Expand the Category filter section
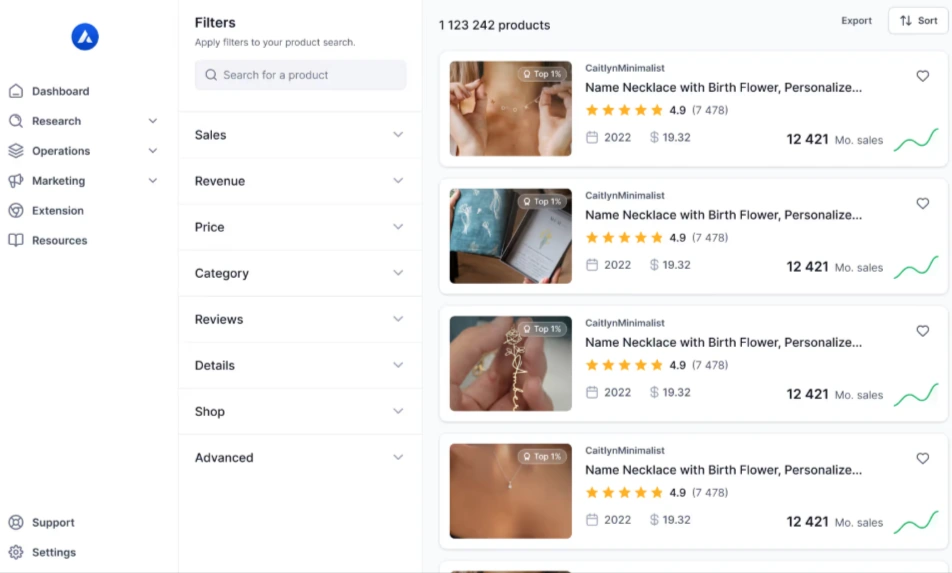952x573 pixels. coord(300,273)
